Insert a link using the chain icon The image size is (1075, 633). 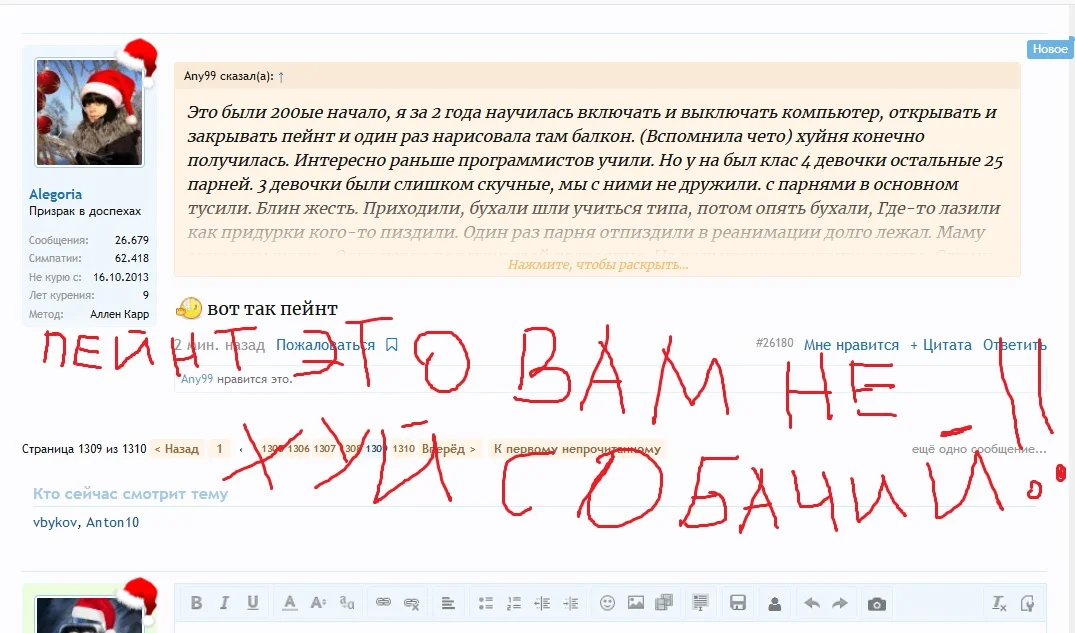coord(383,603)
